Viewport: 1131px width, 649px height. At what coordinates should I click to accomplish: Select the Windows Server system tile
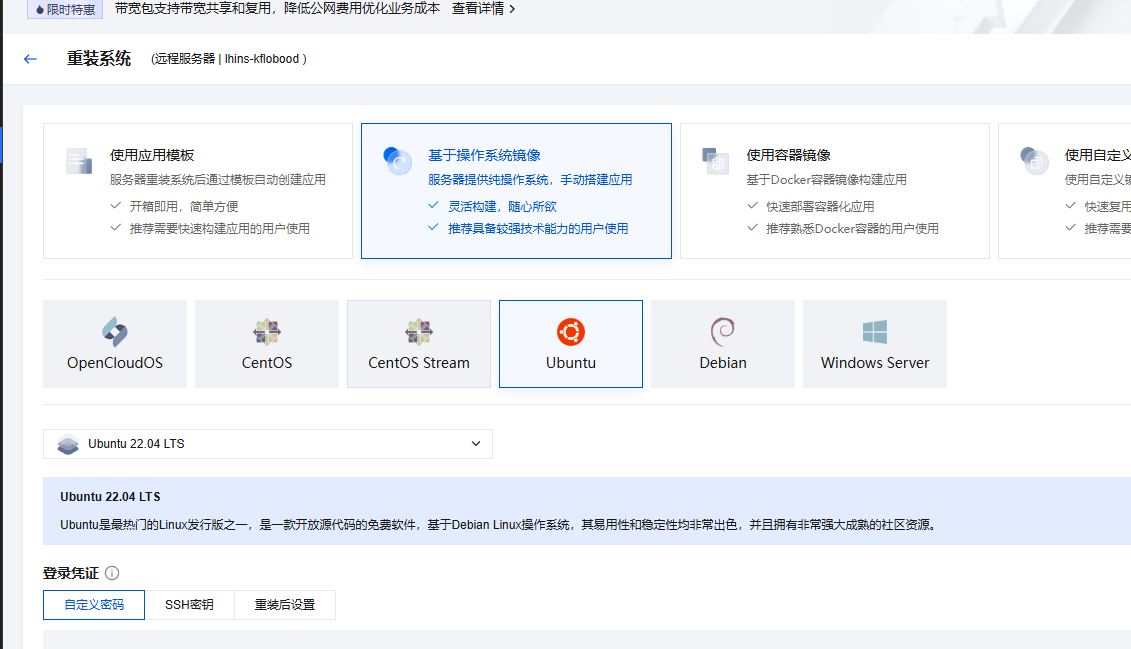875,344
